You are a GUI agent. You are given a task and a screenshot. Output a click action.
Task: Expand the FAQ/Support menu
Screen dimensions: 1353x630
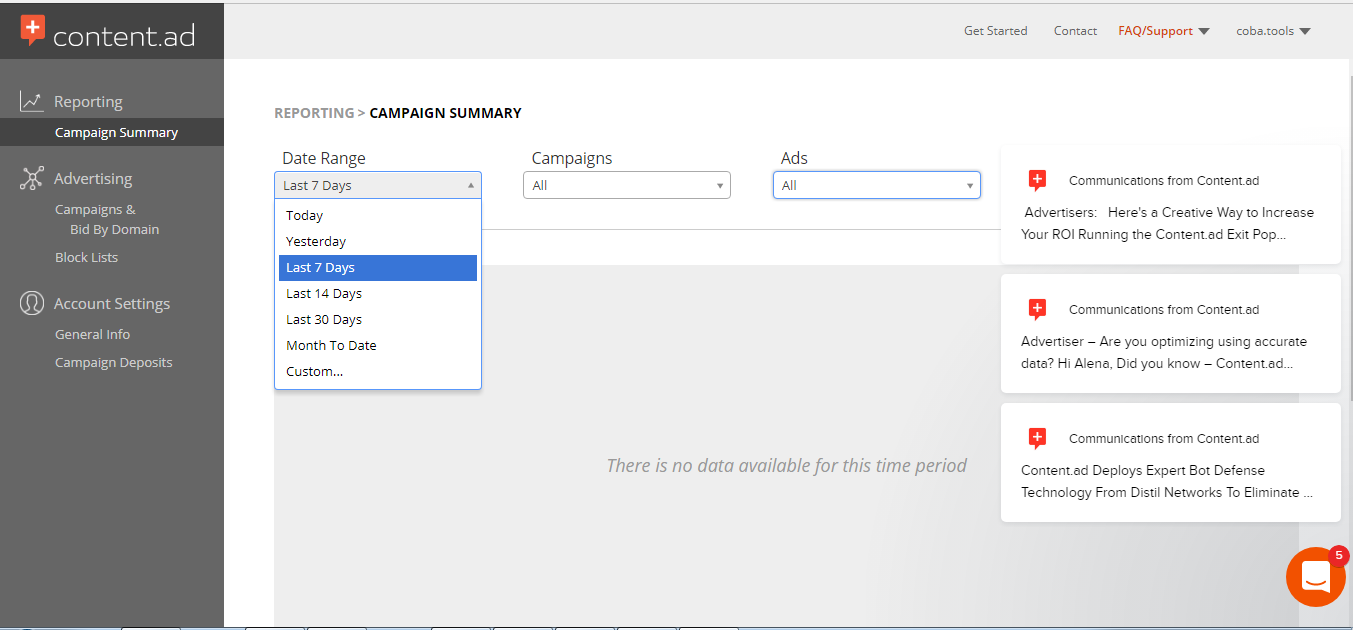[1163, 31]
